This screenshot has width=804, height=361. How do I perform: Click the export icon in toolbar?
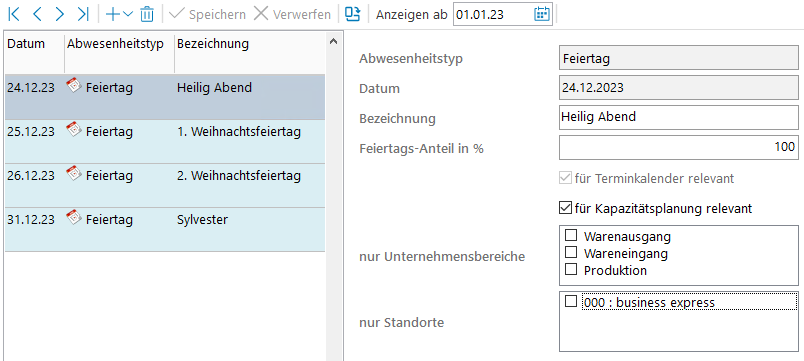pos(353,14)
